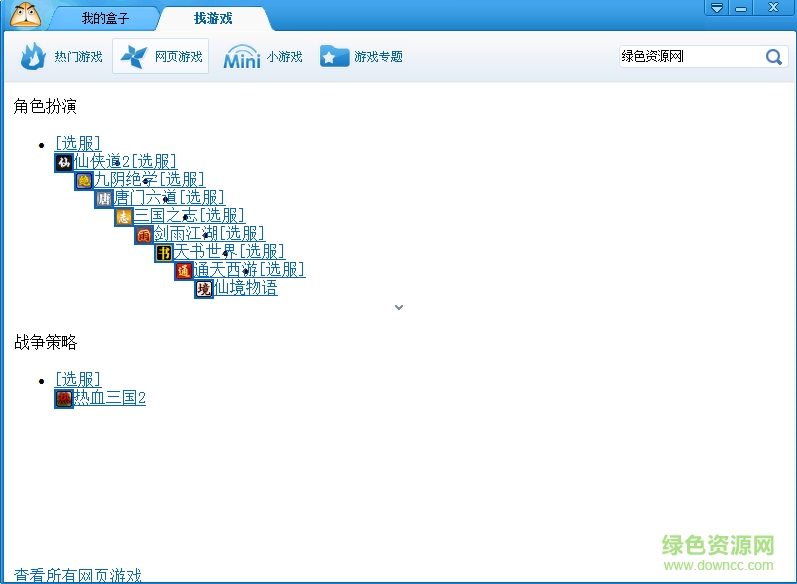The width and height of the screenshot is (797, 584).
Task: Click the search magnifier icon
Action: [773, 57]
